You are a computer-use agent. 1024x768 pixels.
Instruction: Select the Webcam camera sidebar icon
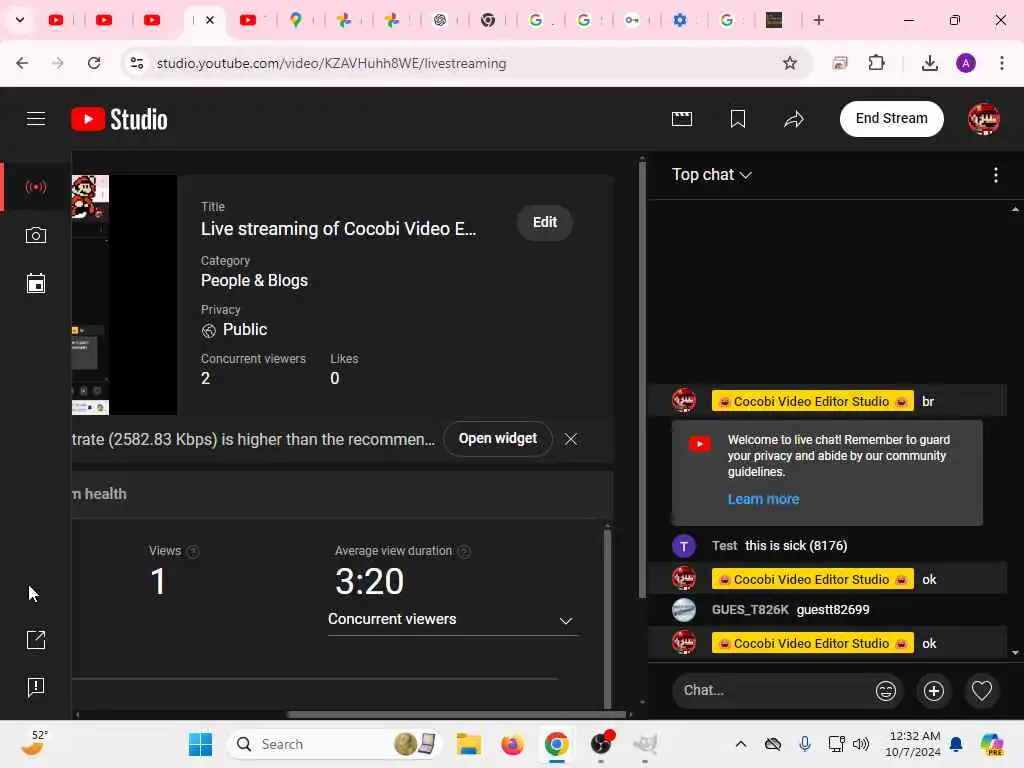(36, 235)
